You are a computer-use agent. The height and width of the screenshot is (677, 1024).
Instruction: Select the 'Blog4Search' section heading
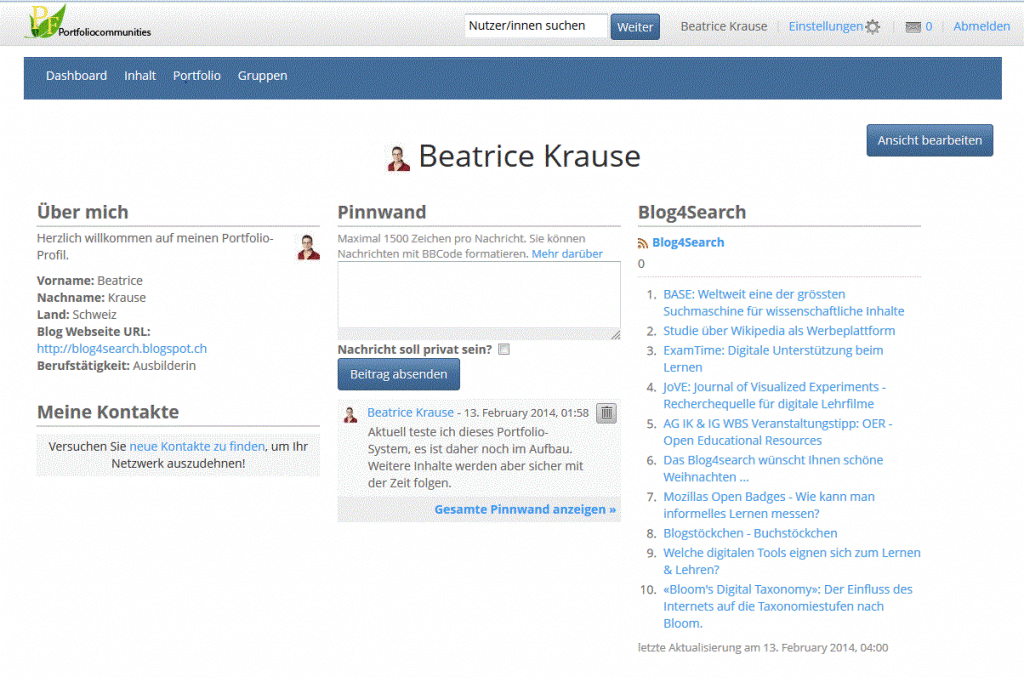692,212
